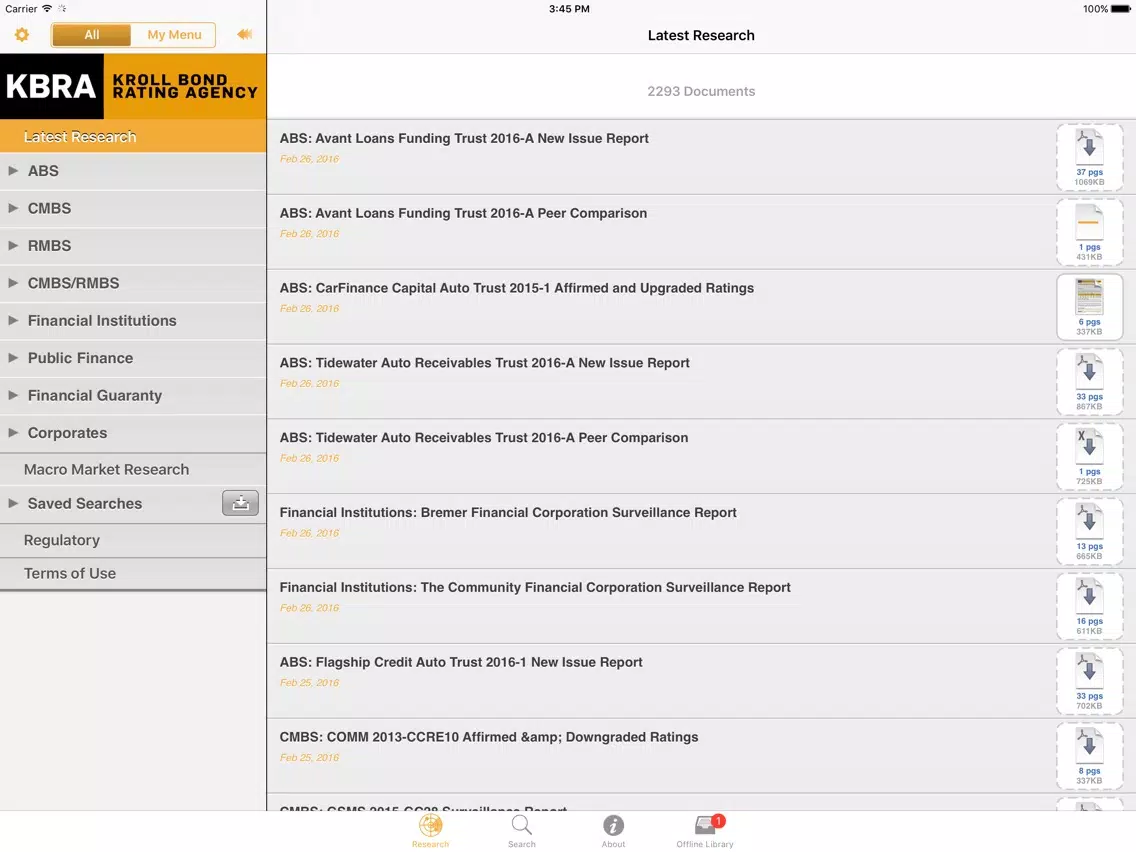Click the Saved Searches download tray button

(241, 504)
